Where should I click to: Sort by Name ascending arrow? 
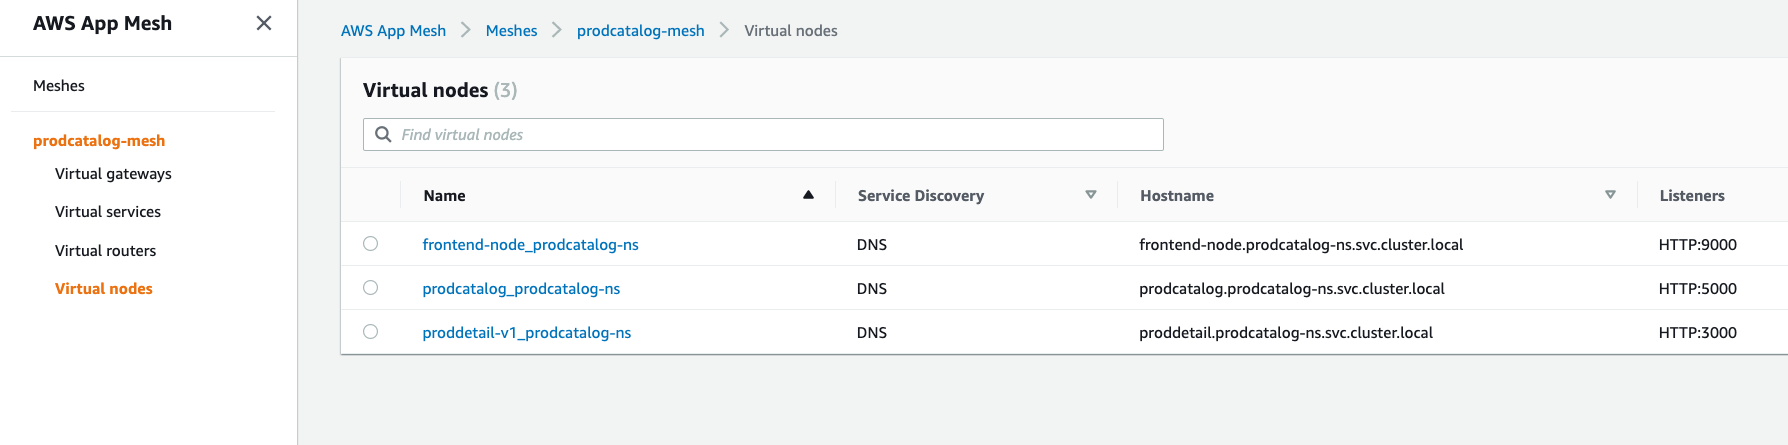tap(808, 195)
